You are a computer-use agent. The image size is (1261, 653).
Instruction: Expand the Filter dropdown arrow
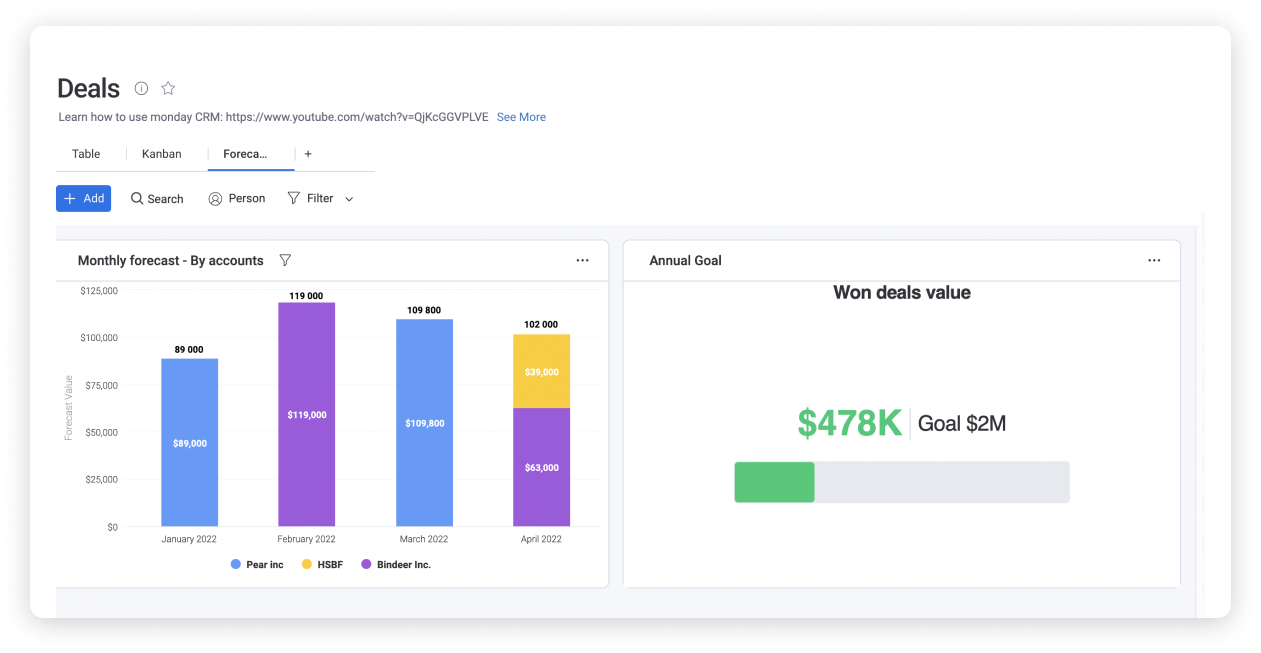[x=349, y=199]
